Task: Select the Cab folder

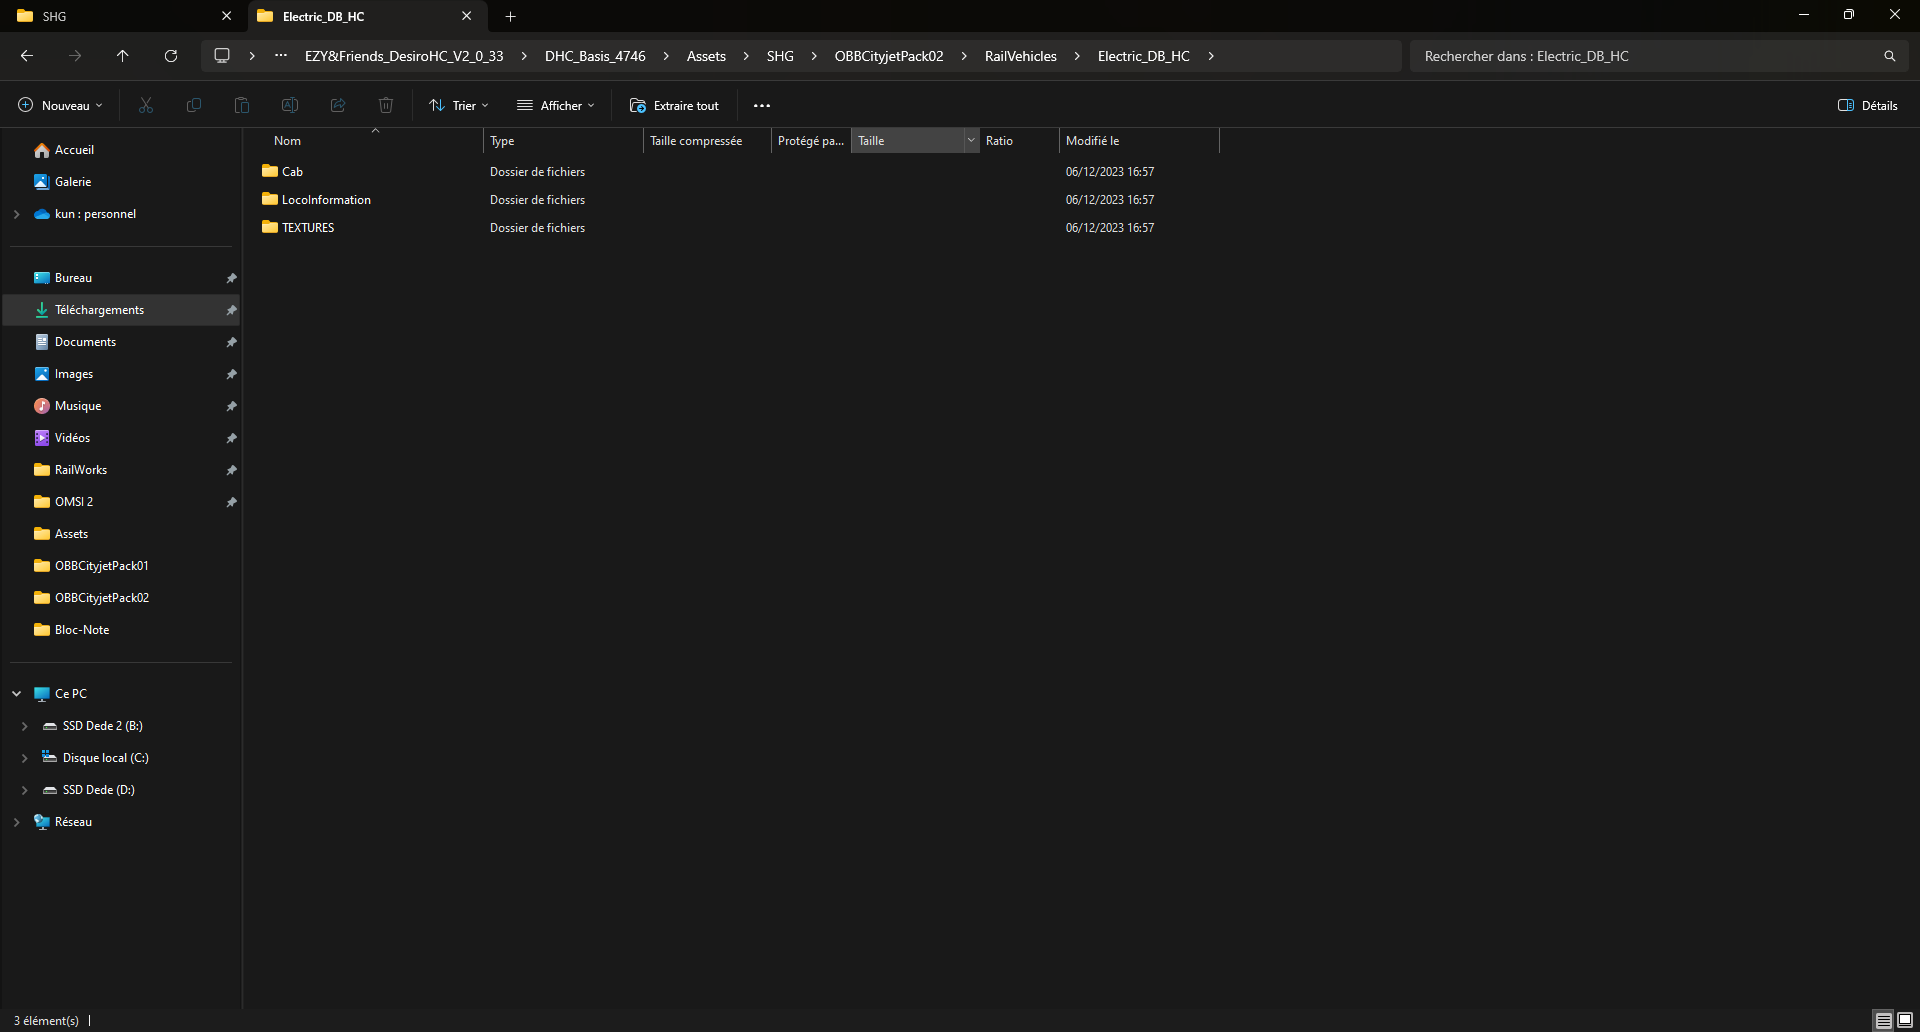Action: click(292, 172)
